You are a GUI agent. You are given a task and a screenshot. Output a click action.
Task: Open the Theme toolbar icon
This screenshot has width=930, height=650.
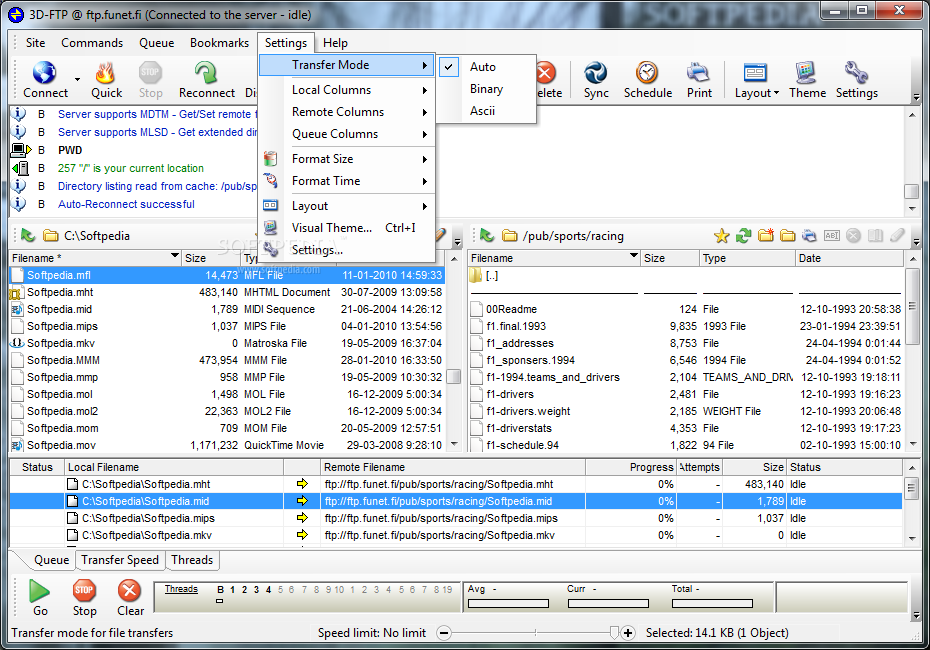[x=805, y=73]
